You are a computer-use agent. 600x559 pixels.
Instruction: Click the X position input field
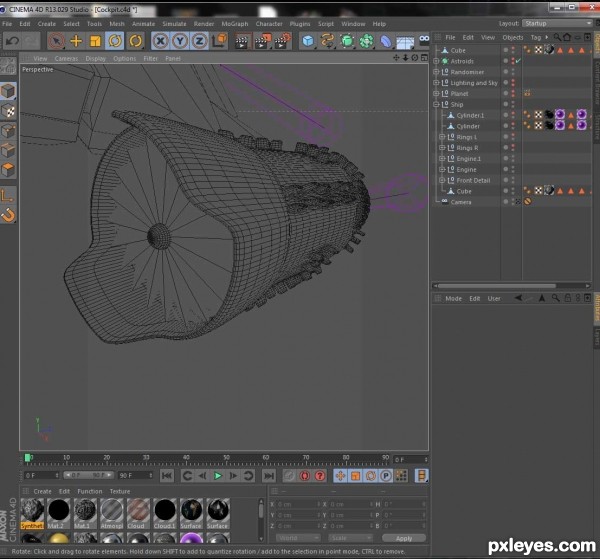(297, 504)
